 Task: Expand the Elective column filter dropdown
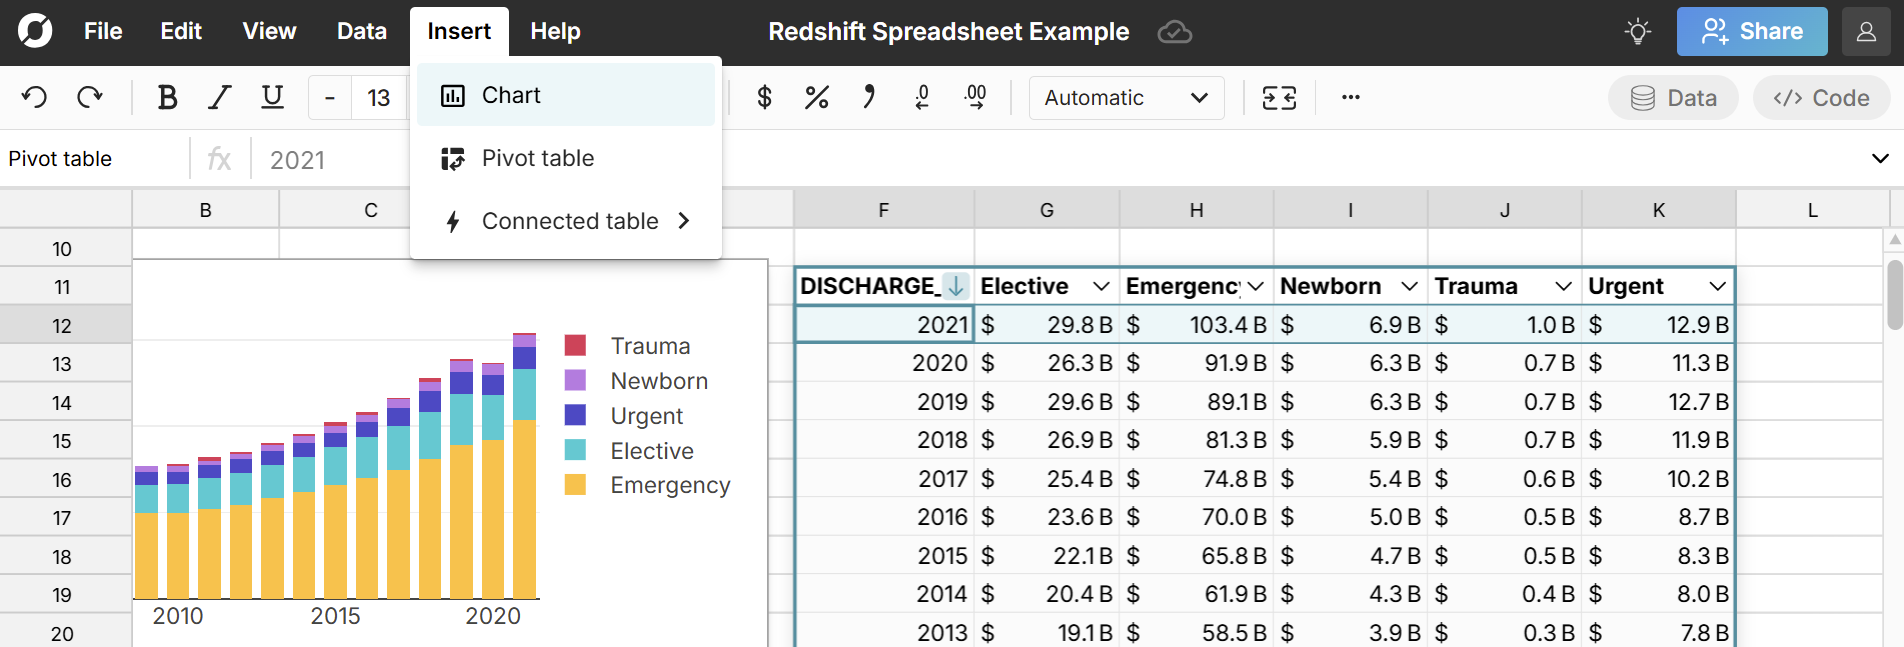point(1101,287)
